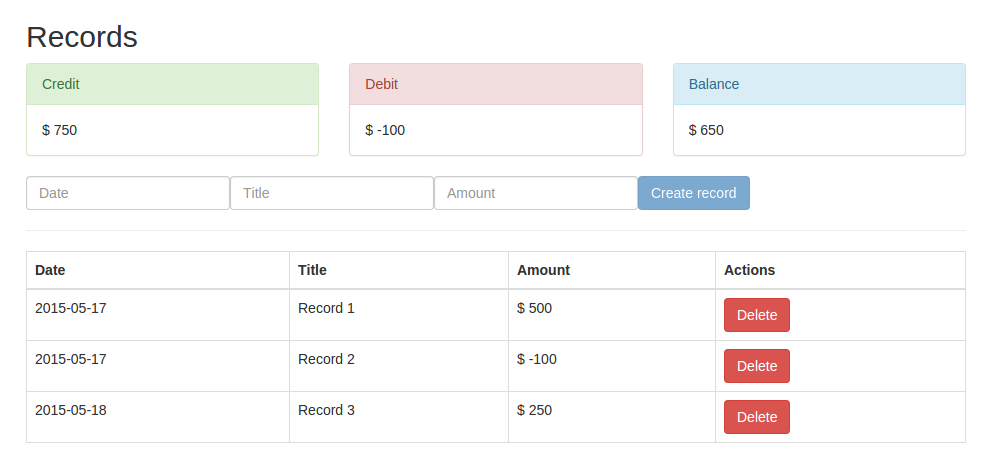
Task: Select the Amount input box
Action: pyautogui.click(x=536, y=193)
